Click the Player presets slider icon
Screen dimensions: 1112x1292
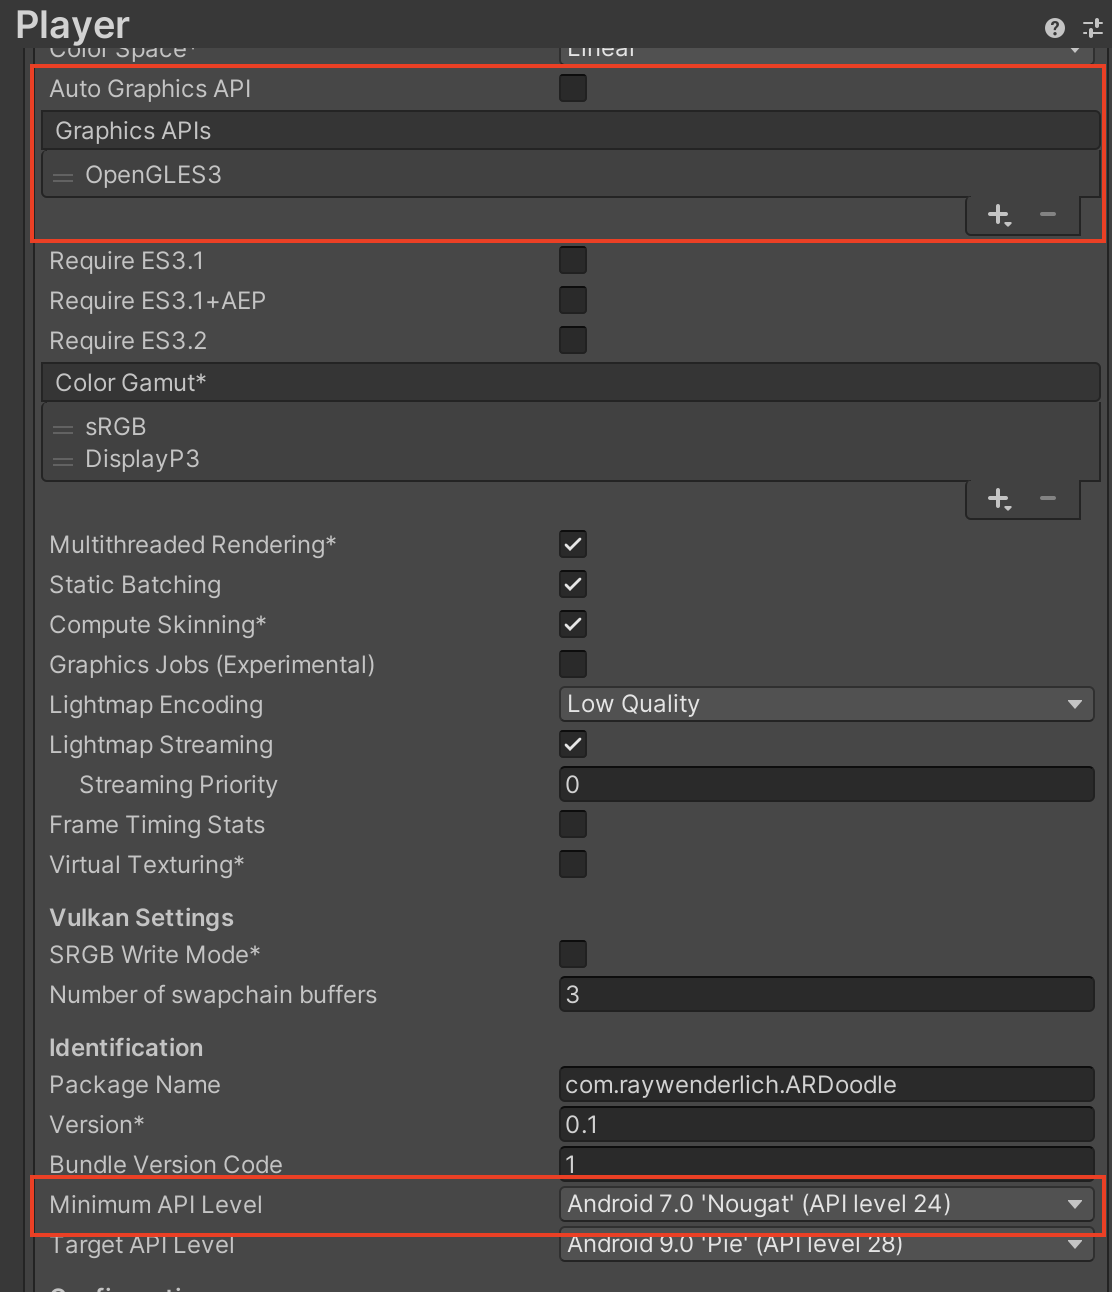[1093, 28]
